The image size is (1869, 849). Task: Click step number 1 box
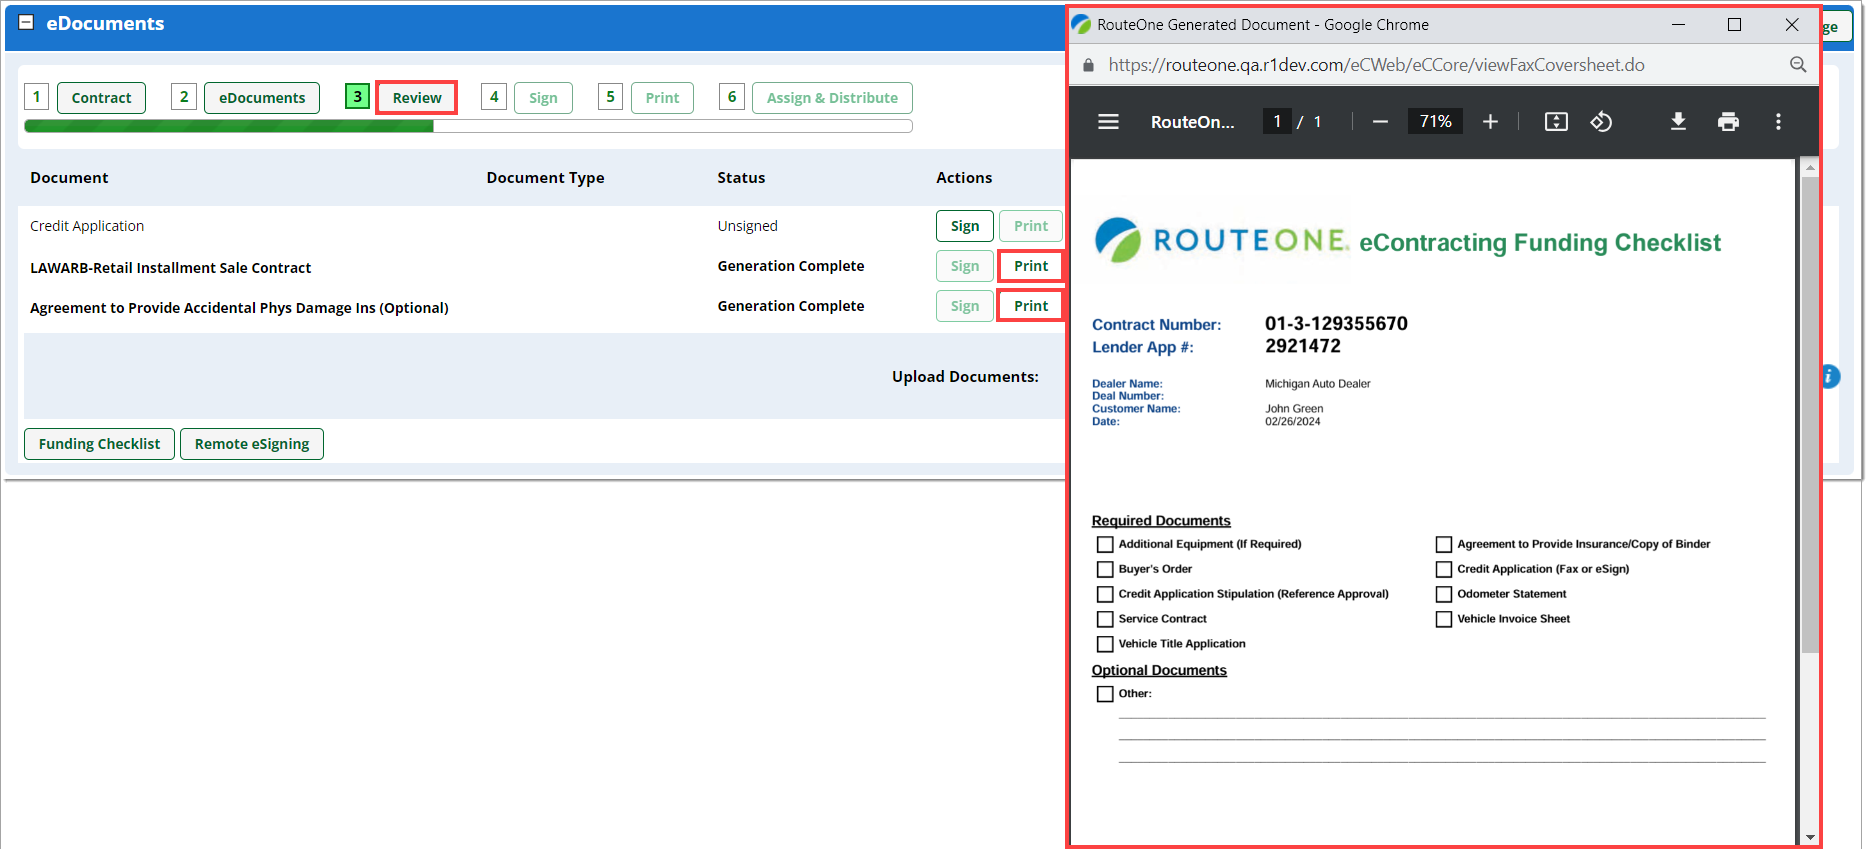coord(36,97)
